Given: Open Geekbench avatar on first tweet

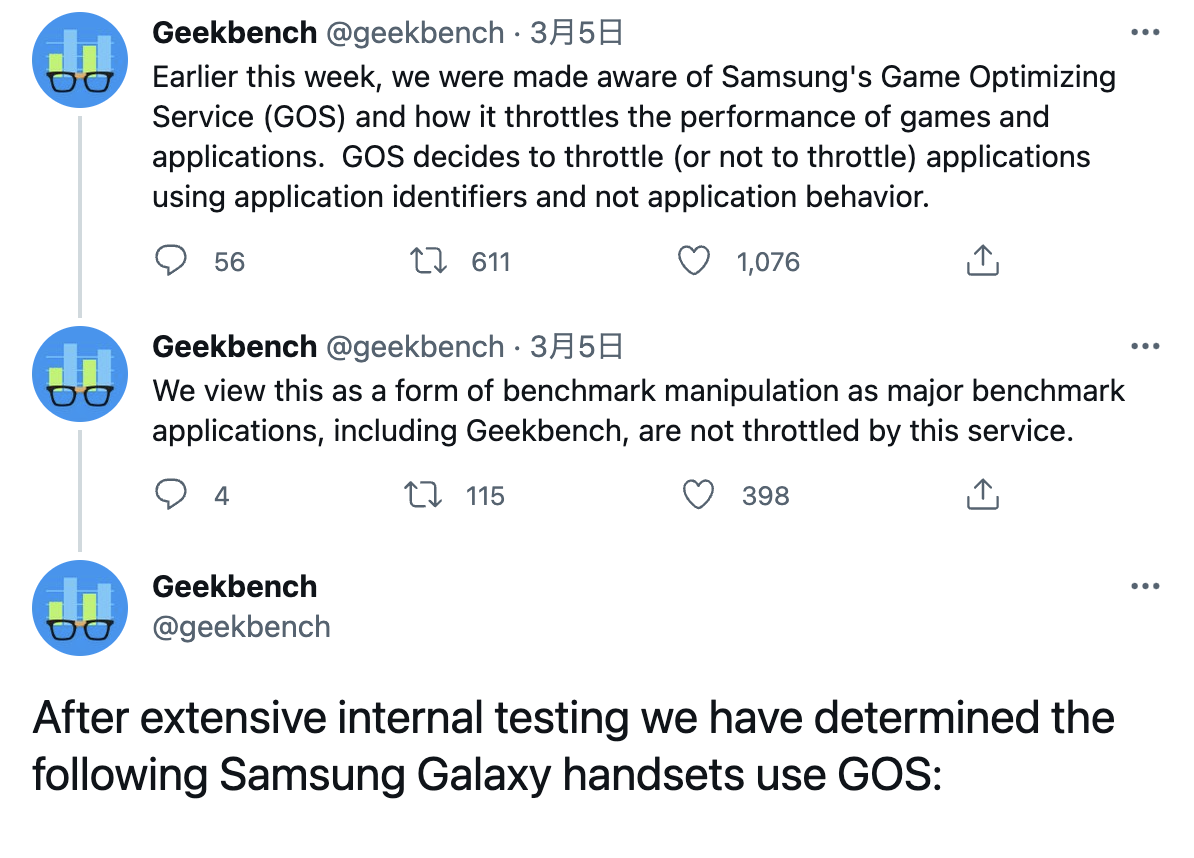Looking at the screenshot, I should (80, 60).
